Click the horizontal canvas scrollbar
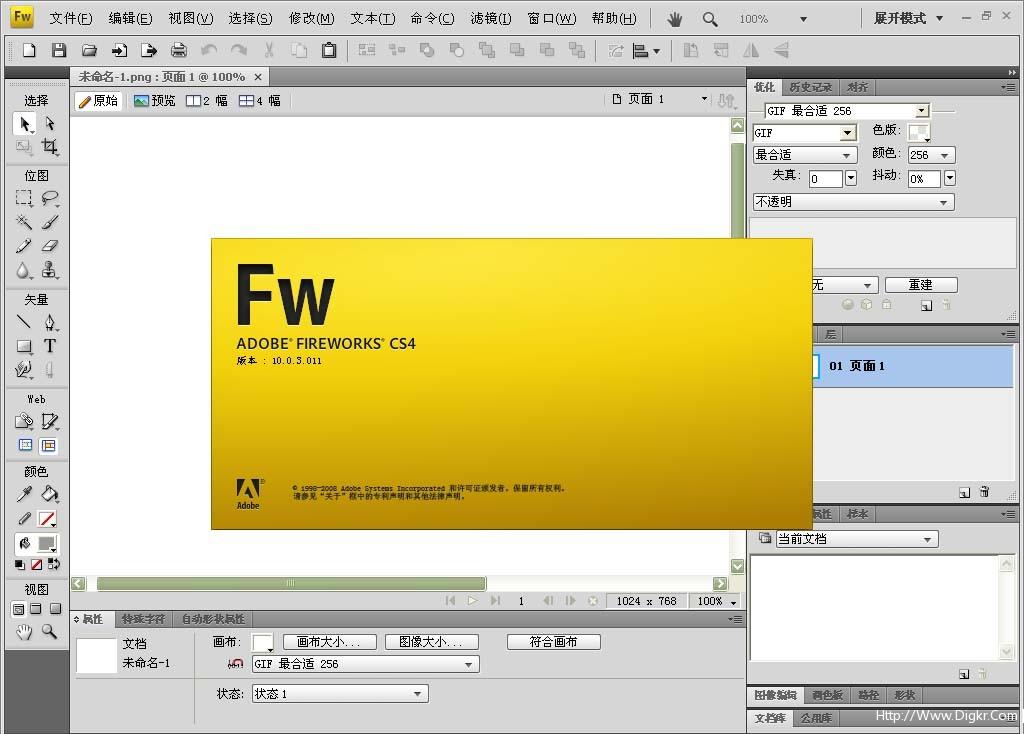 point(291,583)
